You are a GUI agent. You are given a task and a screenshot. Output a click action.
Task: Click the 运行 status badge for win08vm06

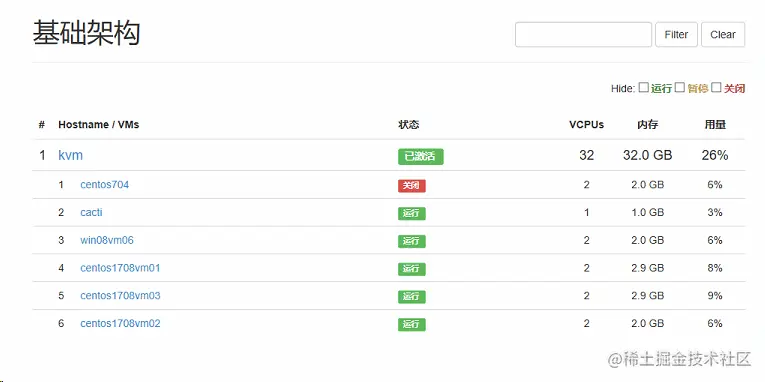pyautogui.click(x=412, y=241)
